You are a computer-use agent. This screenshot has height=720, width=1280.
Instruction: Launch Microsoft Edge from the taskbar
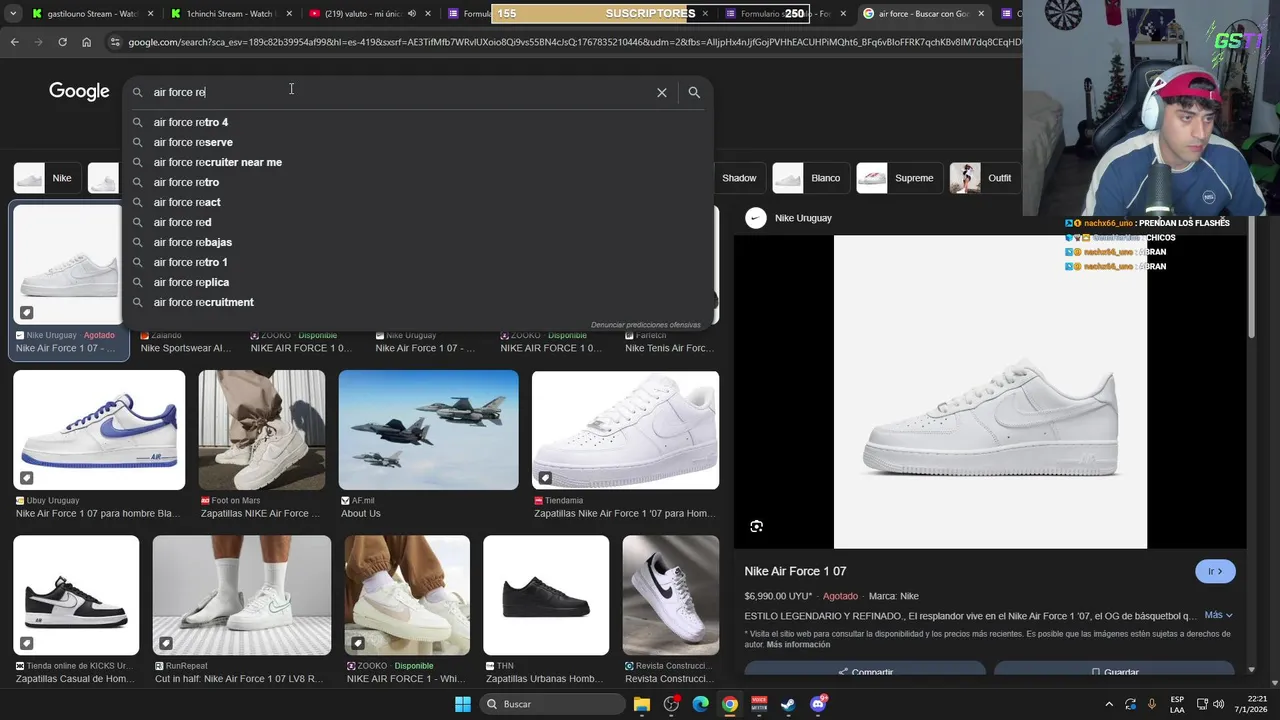700,704
